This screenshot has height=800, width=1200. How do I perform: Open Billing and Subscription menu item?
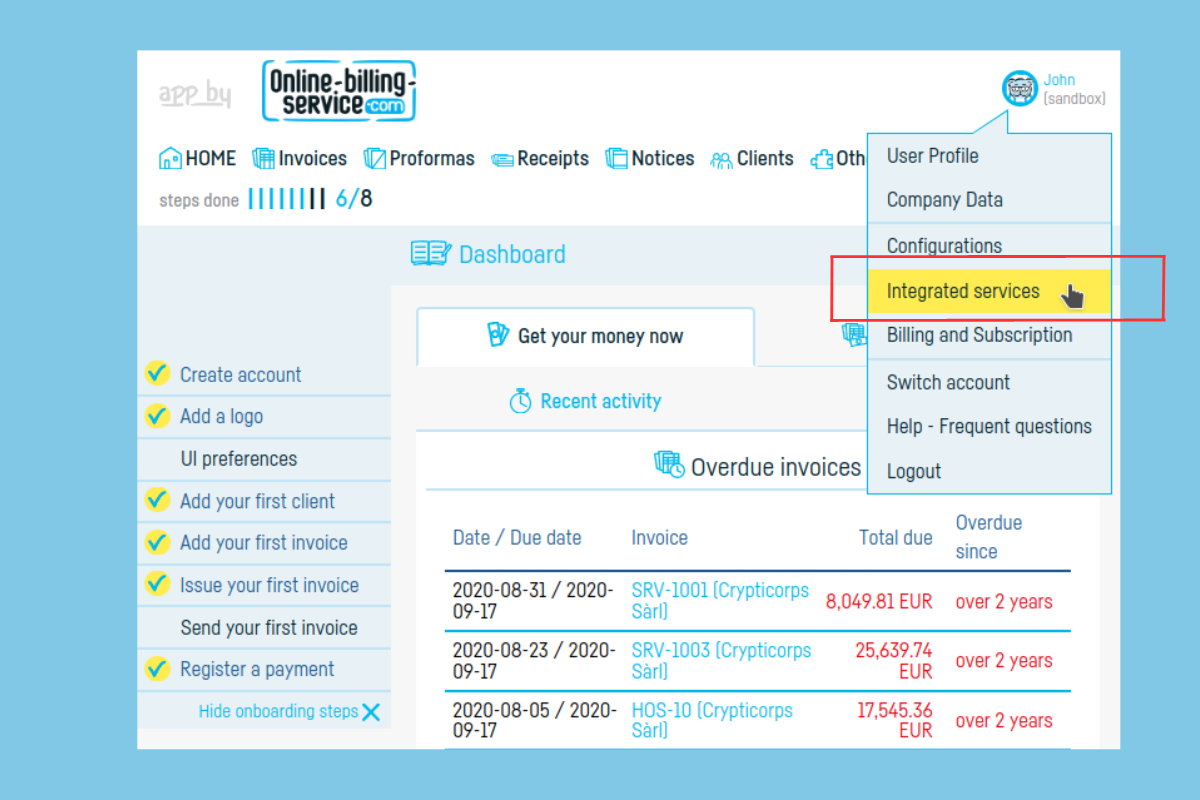(x=979, y=335)
